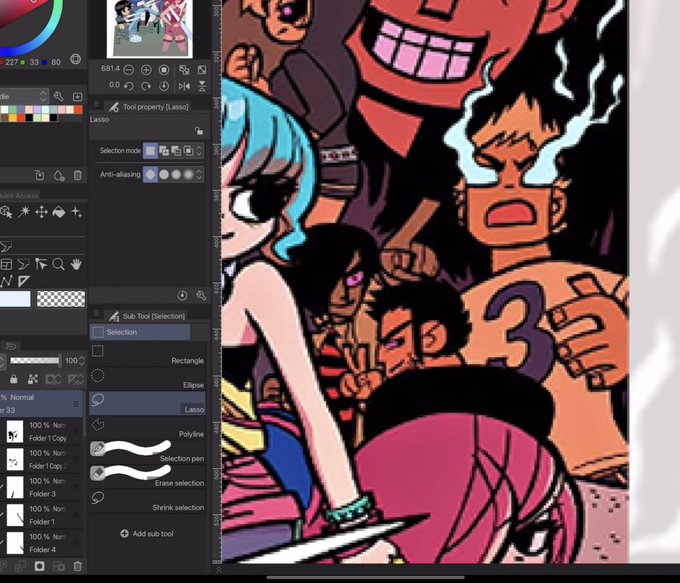Image resolution: width=680 pixels, height=583 pixels.
Task: Click the fit to screen icon
Action: [202, 69]
